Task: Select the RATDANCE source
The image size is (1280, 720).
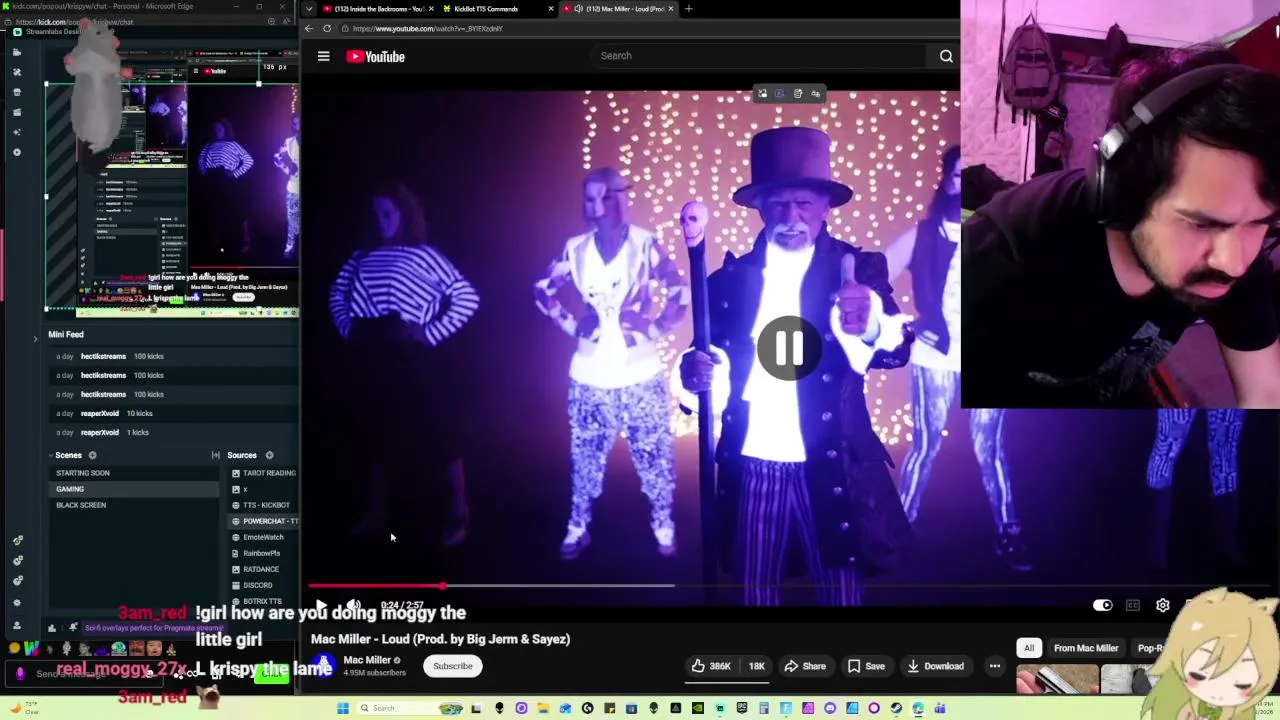Action: [x=264, y=569]
